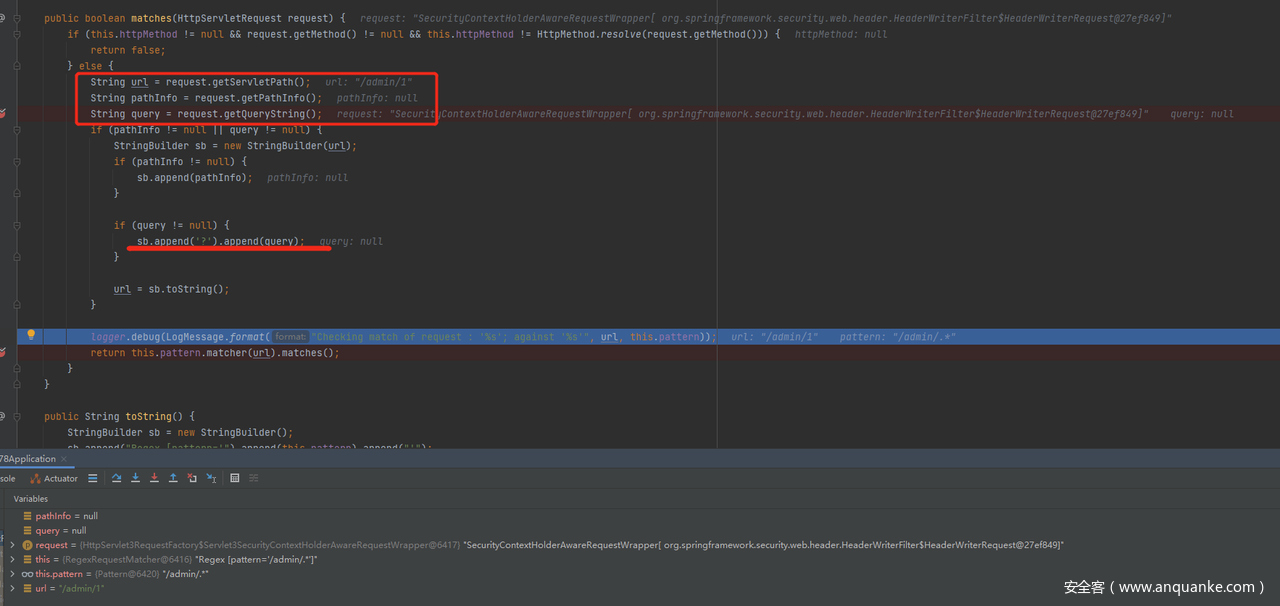The height and width of the screenshot is (606, 1280).
Task: Open the Evaluate Expression calculator icon
Action: [x=235, y=479]
